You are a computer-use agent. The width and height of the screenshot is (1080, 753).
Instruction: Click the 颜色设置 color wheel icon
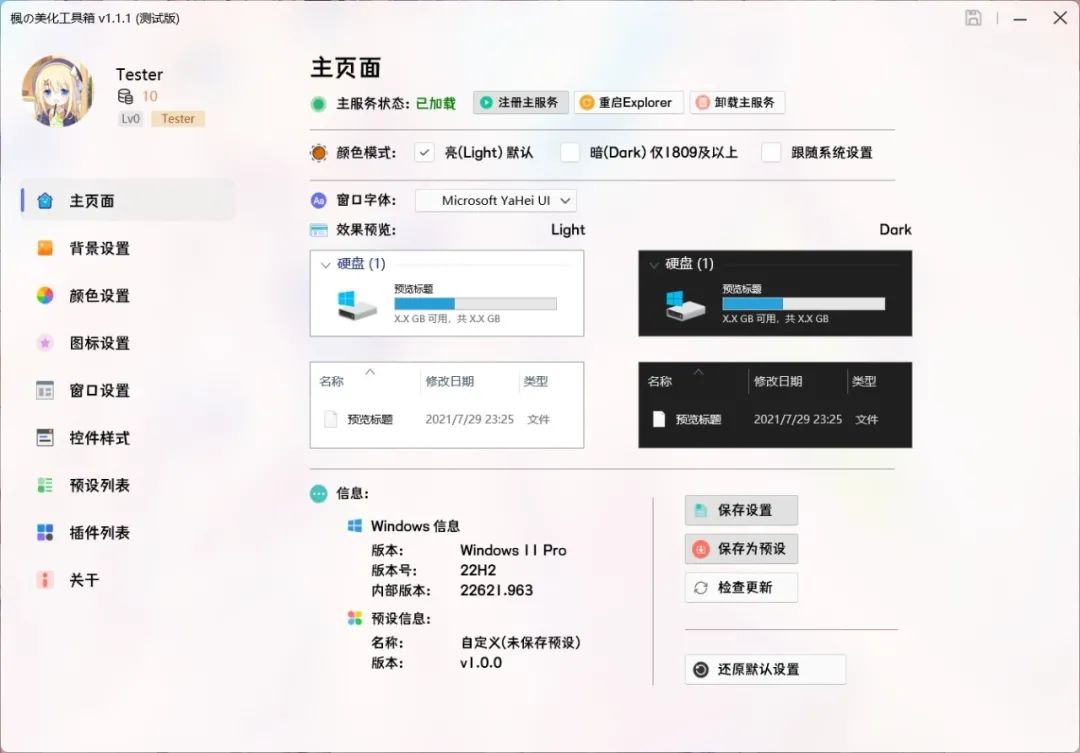(x=45, y=295)
